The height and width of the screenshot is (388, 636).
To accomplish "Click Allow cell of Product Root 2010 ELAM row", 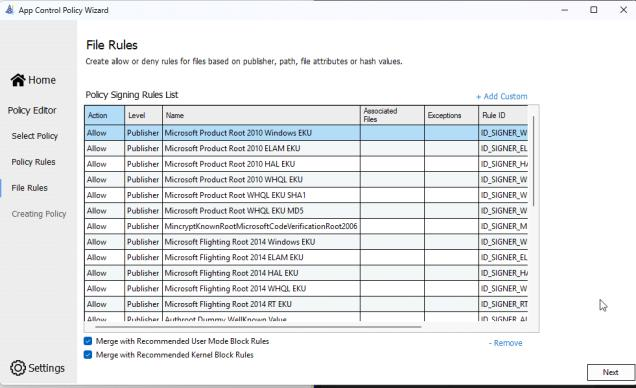I will [104, 148].
